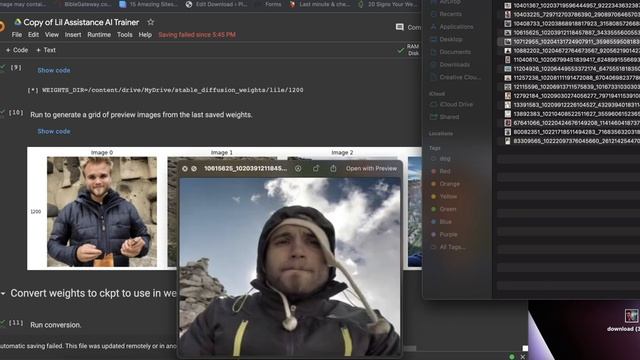The width and height of the screenshot is (640, 360).
Task: Click the Drive icon beside notebook title
Action: pyautogui.click(x=18, y=22)
